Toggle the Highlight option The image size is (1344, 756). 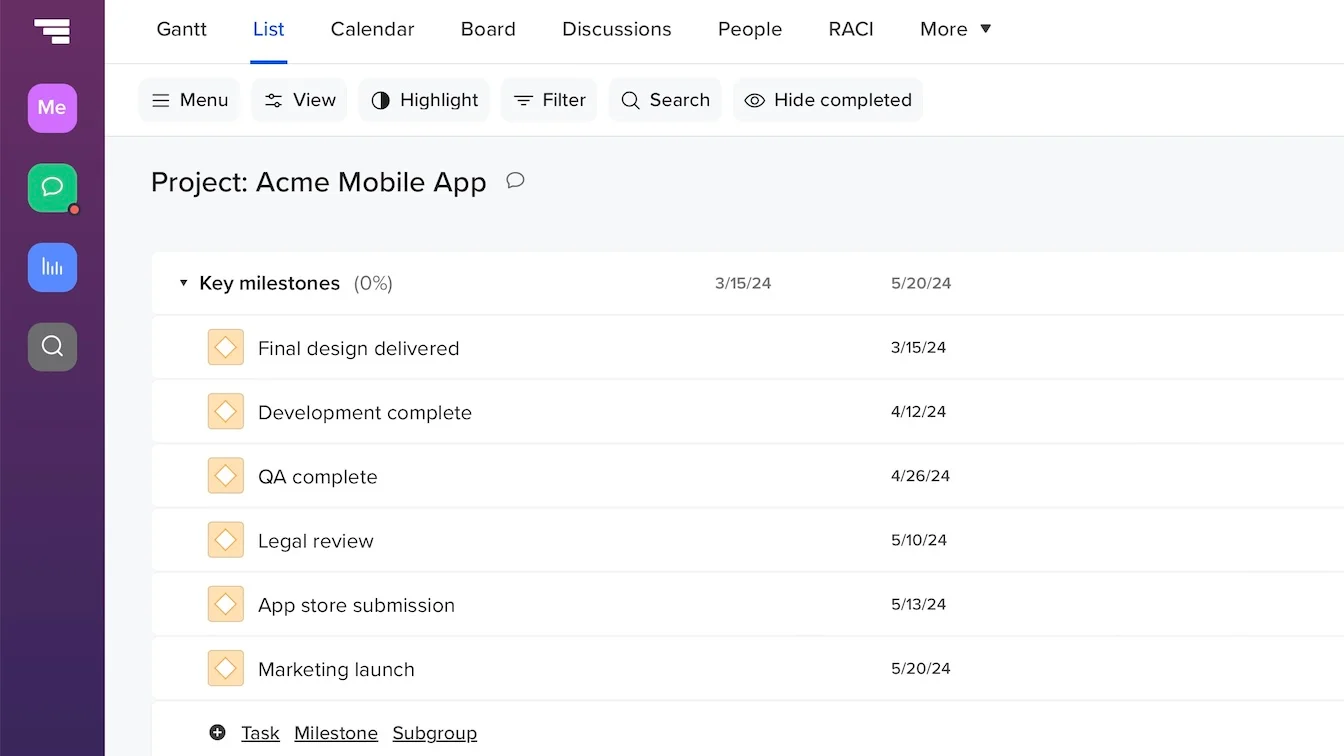424,100
